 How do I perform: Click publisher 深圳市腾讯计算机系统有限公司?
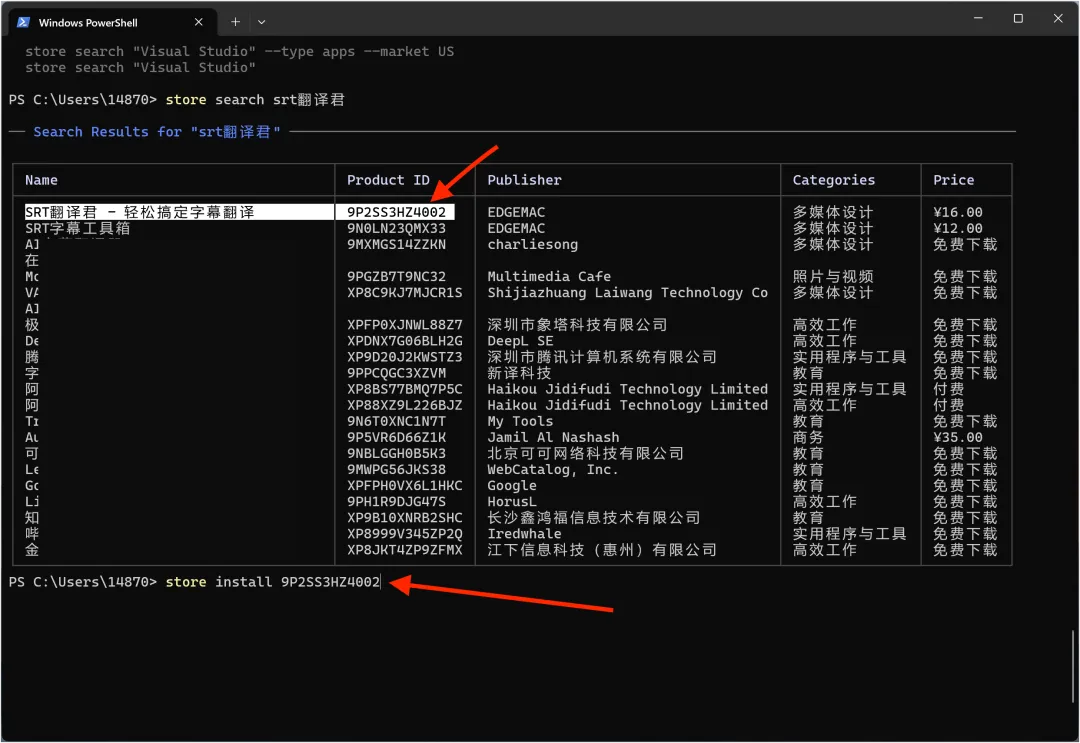click(602, 357)
